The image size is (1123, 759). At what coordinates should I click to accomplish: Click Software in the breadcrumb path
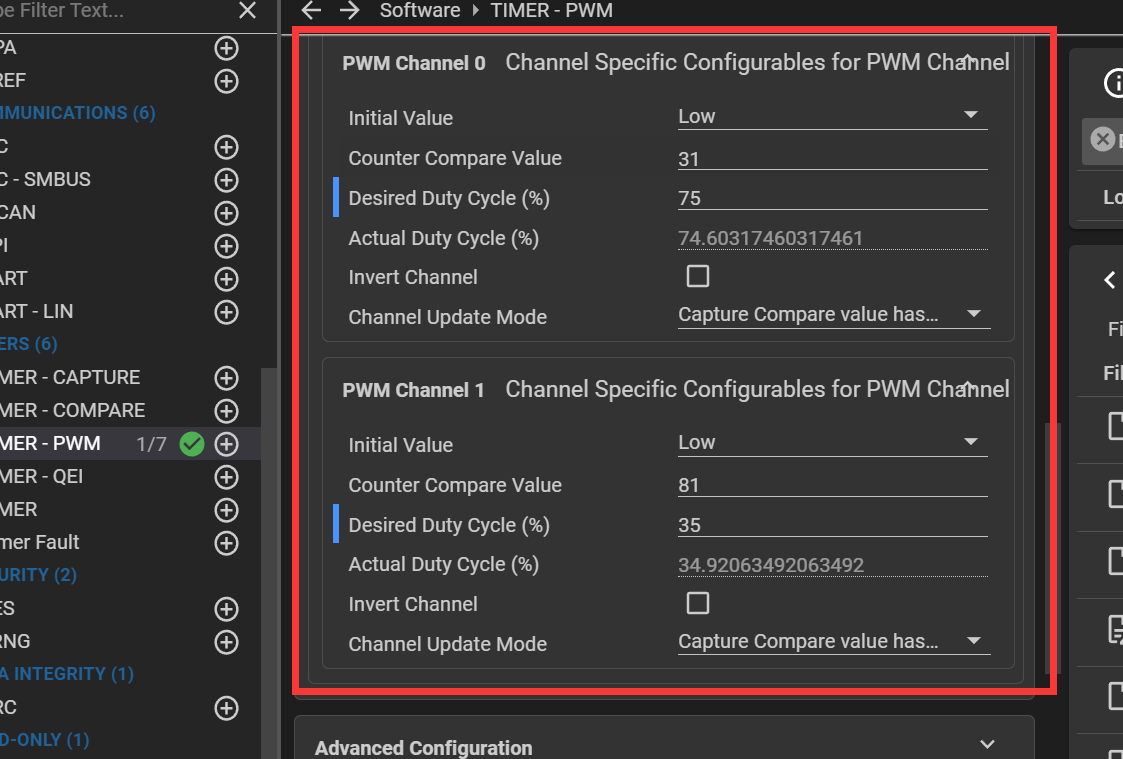[420, 11]
